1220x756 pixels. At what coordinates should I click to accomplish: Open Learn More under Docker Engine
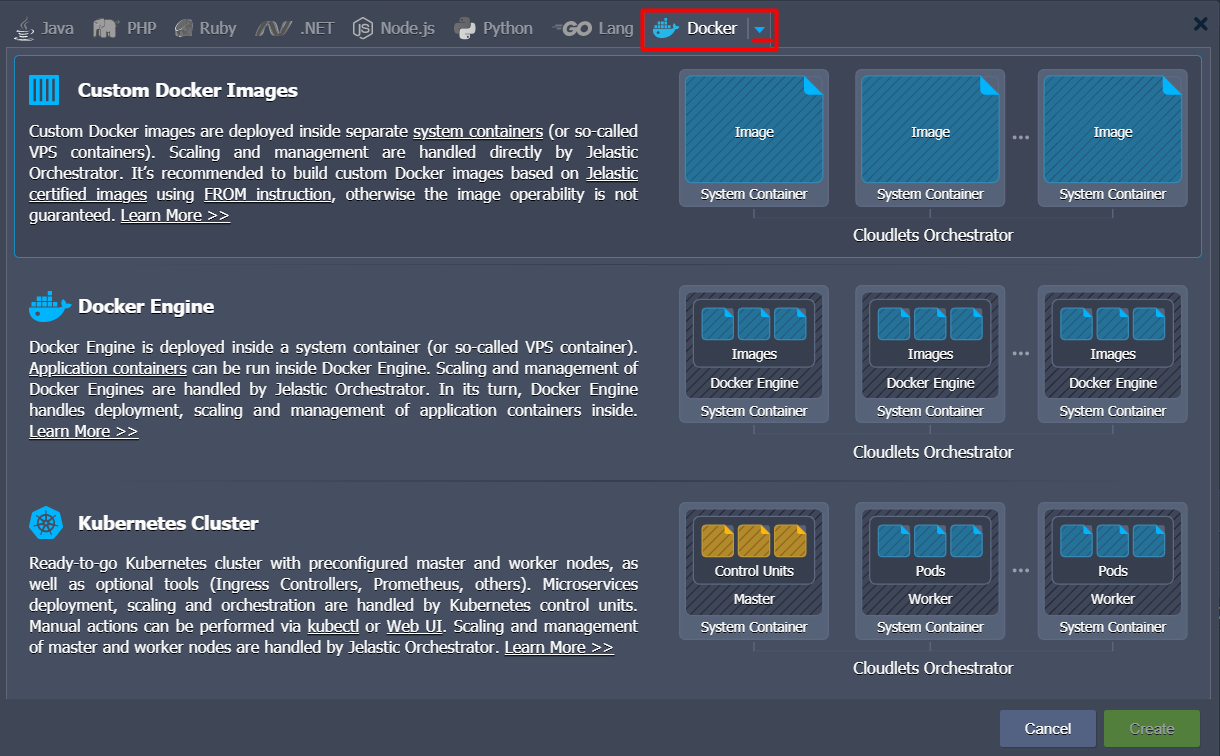tap(84, 431)
